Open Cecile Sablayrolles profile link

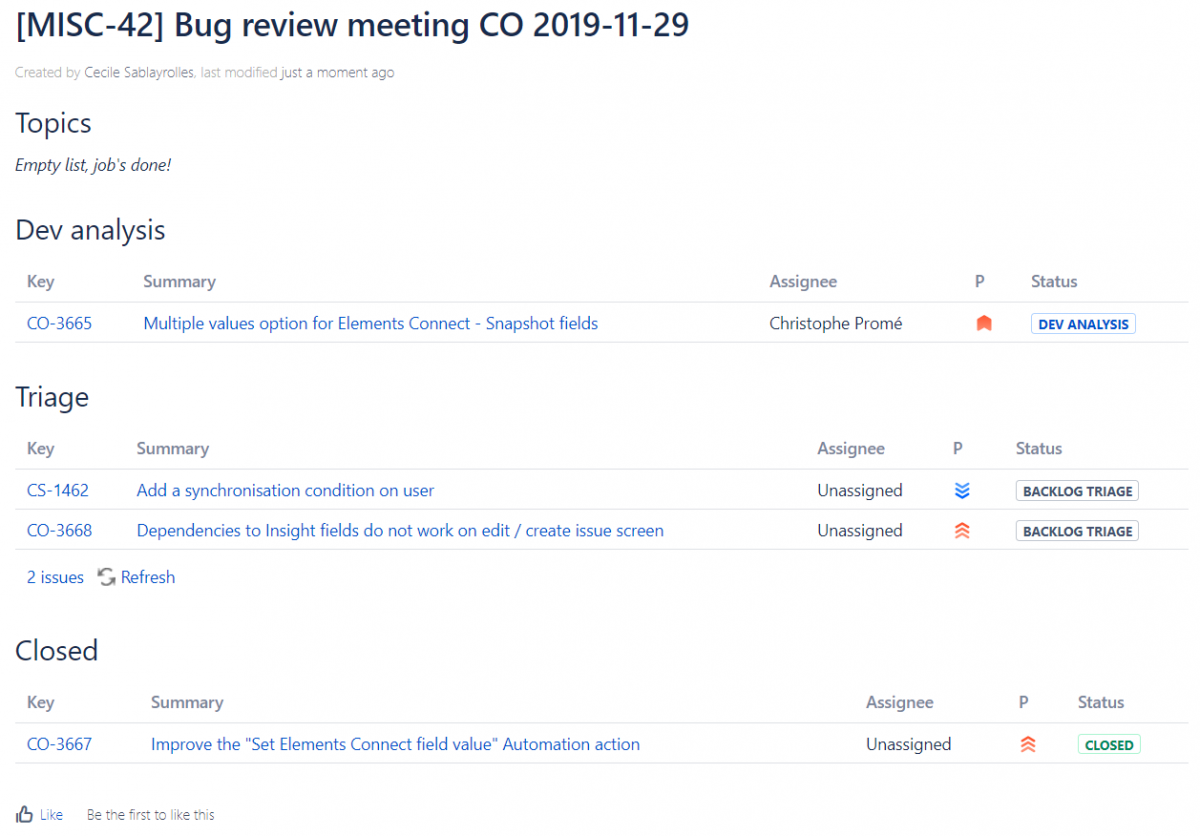point(139,72)
